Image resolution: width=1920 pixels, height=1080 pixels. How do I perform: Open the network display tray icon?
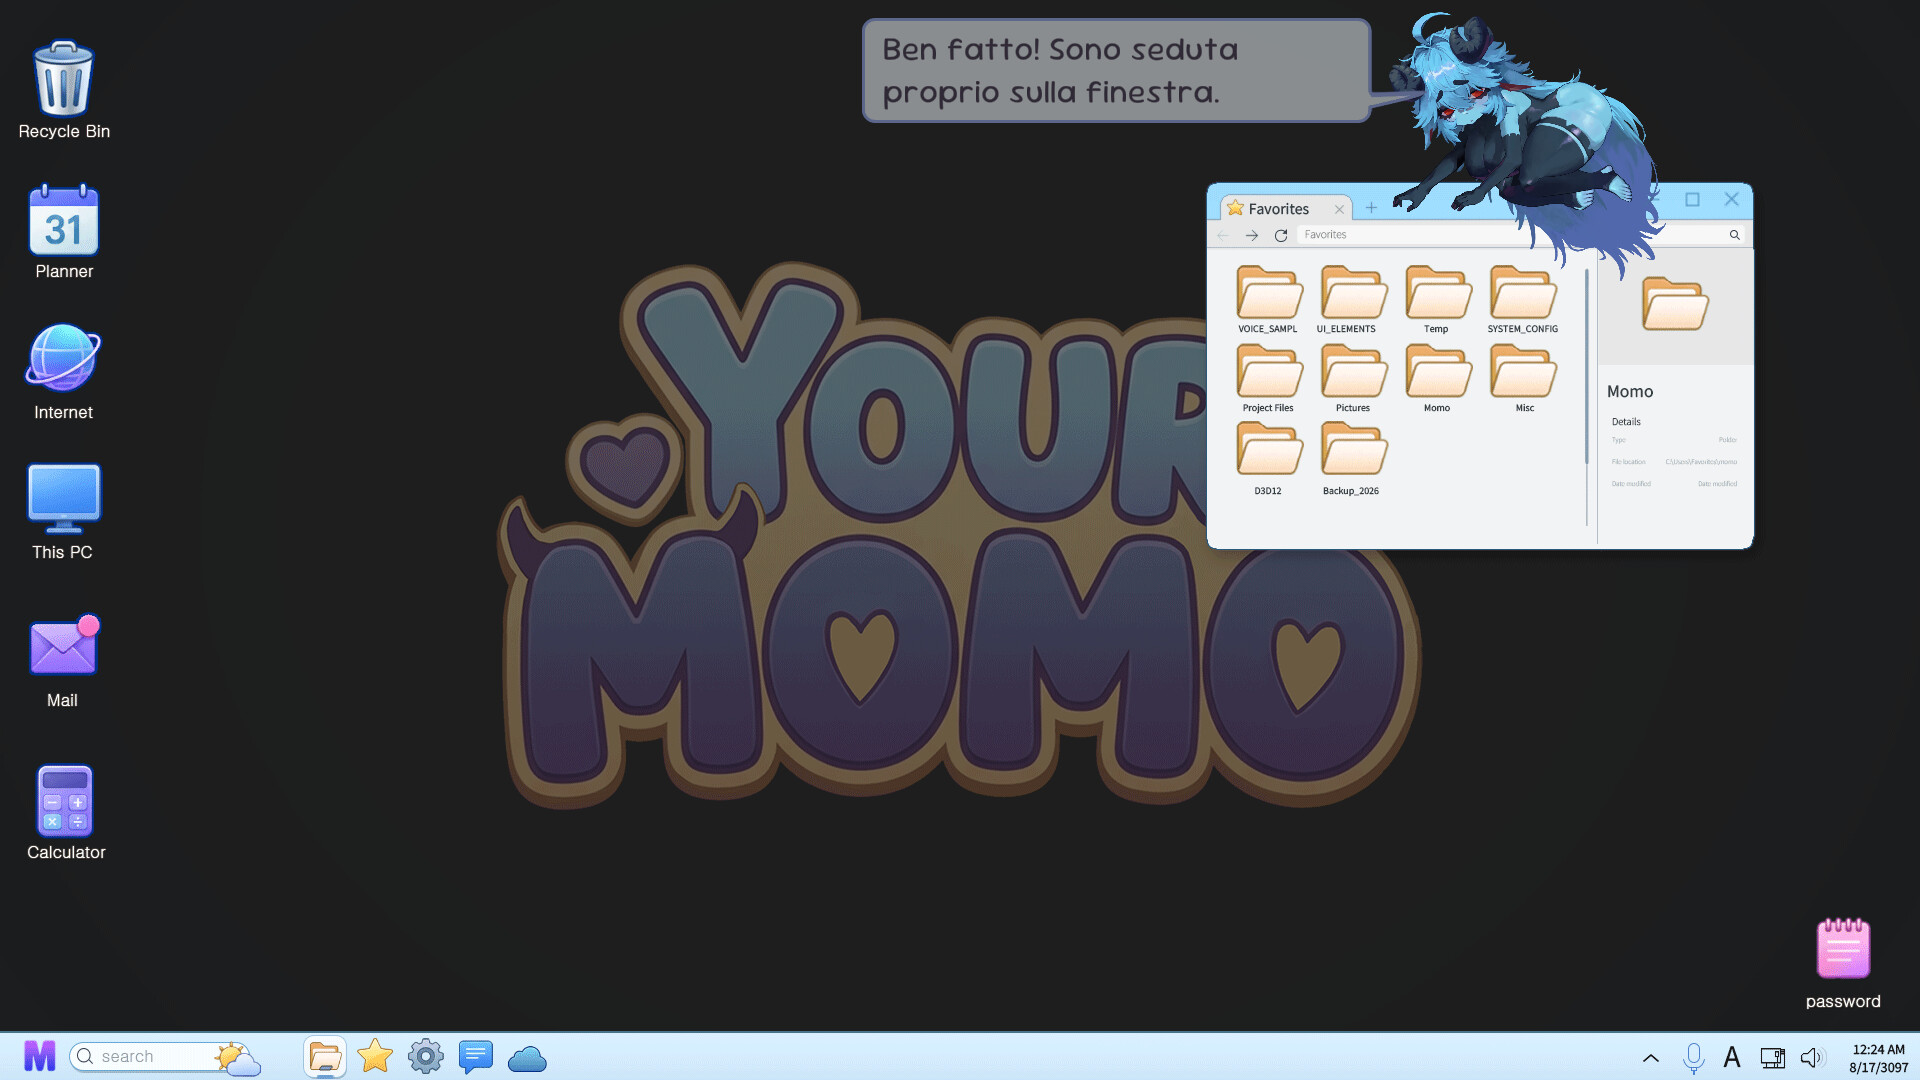pyautogui.click(x=1773, y=1057)
